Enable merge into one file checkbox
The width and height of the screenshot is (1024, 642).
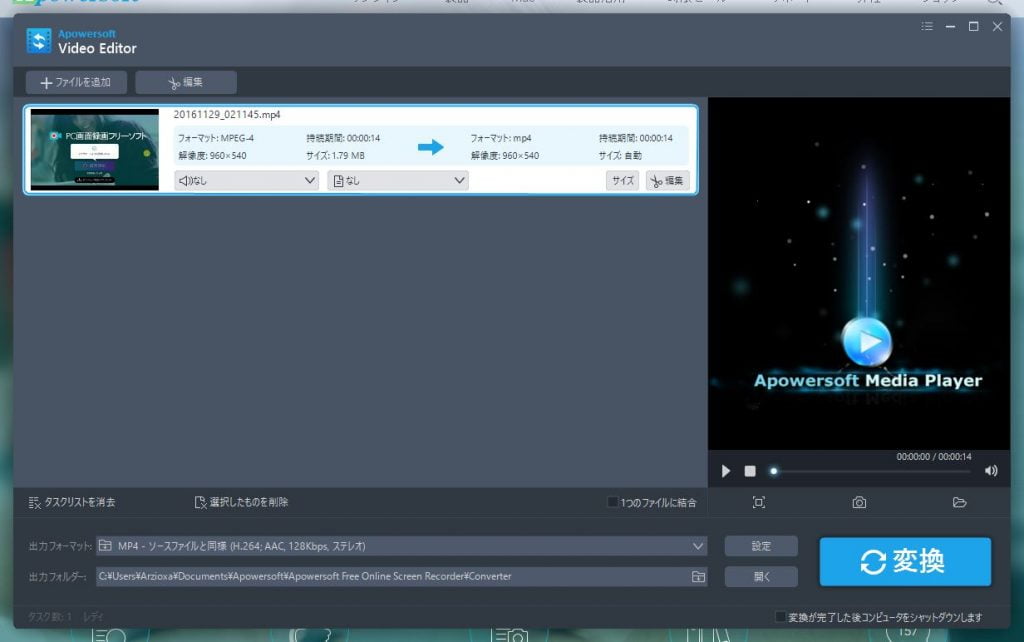click(x=613, y=502)
